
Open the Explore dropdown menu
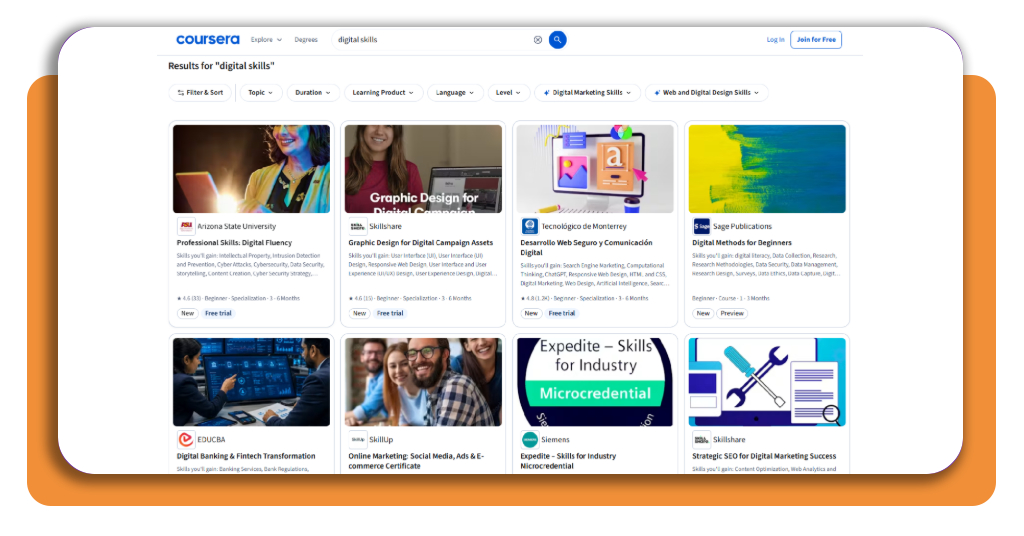(266, 40)
